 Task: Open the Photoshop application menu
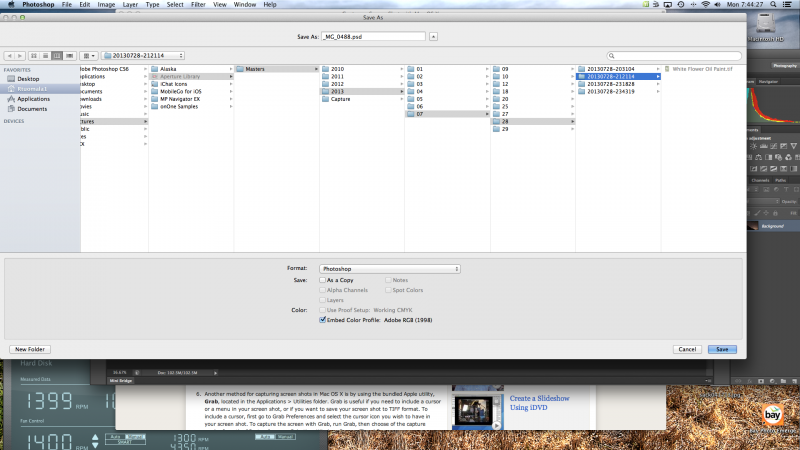(38, 5)
